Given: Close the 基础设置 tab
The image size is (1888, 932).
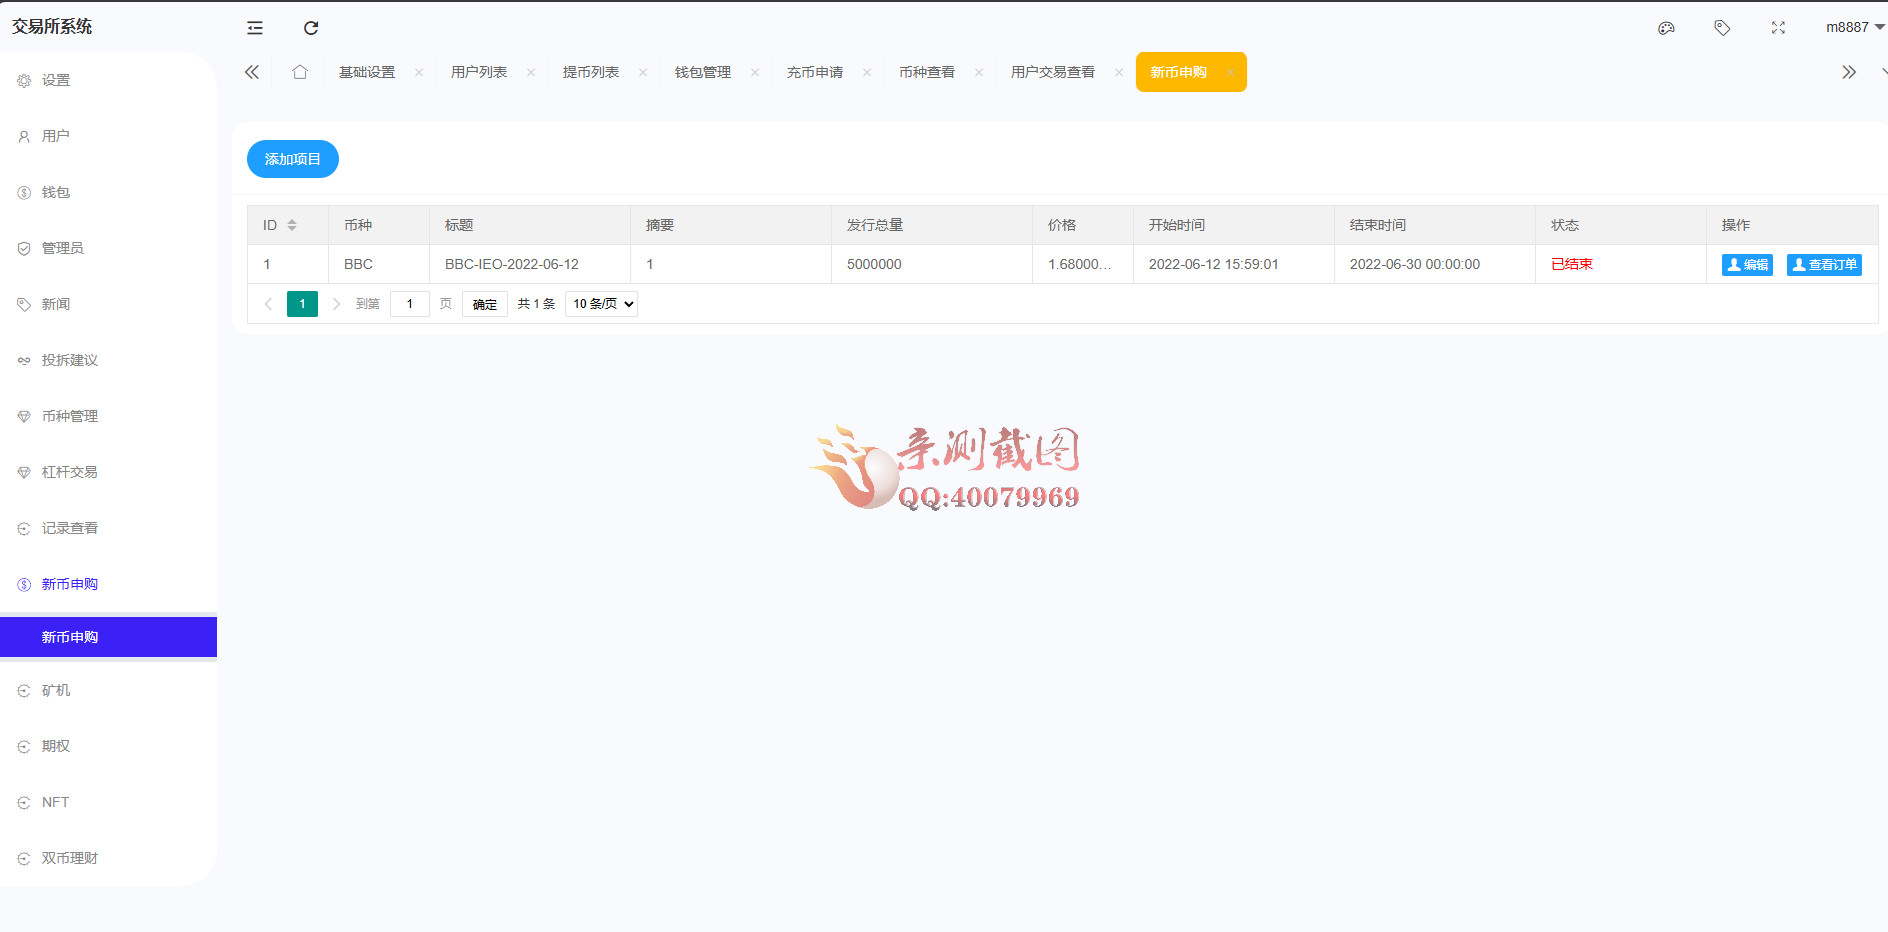Looking at the screenshot, I should pyautogui.click(x=419, y=72).
